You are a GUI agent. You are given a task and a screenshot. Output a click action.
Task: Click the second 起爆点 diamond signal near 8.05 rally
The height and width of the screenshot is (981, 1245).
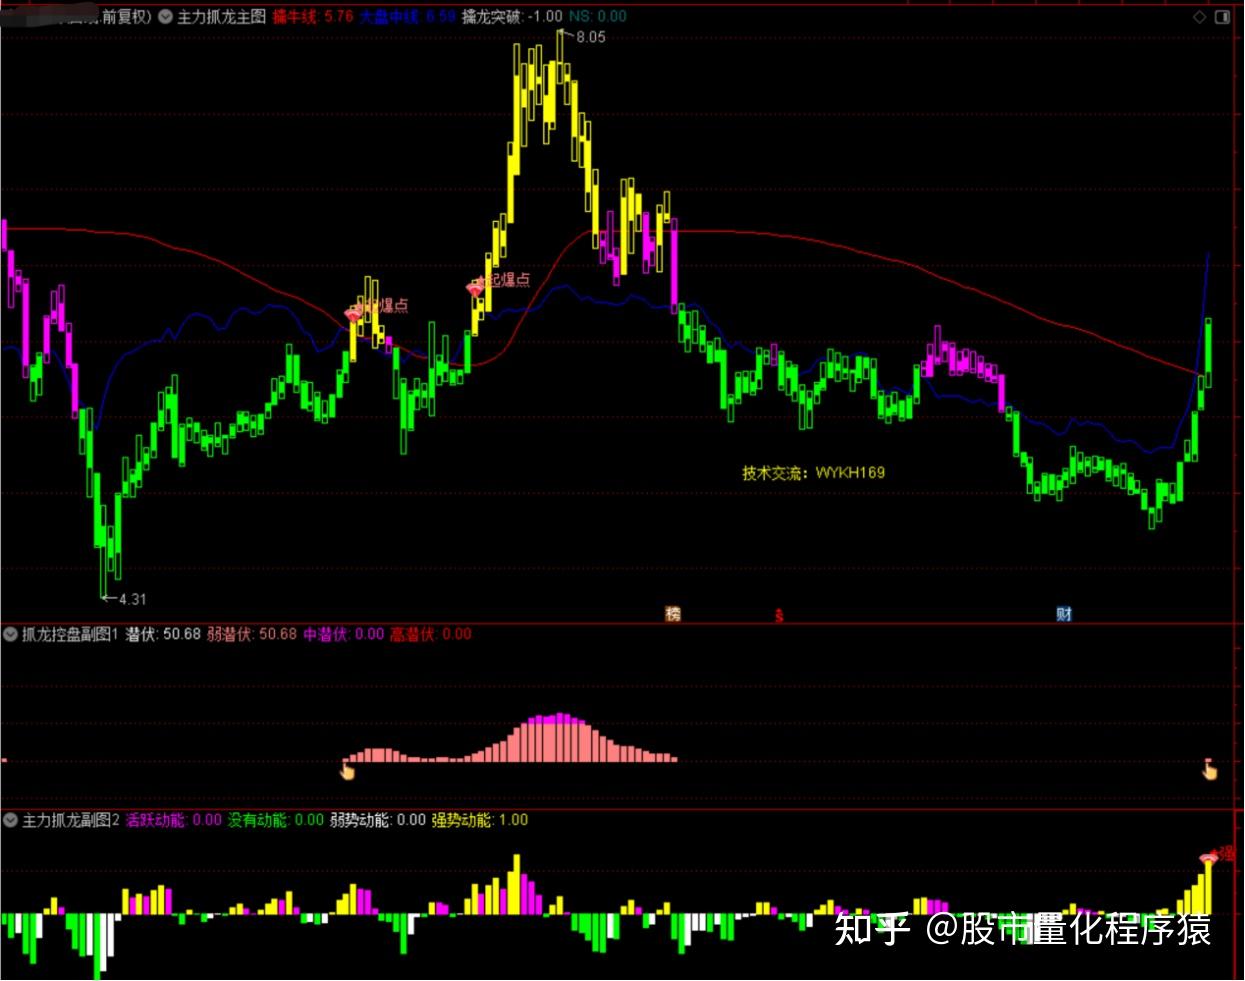click(x=475, y=288)
